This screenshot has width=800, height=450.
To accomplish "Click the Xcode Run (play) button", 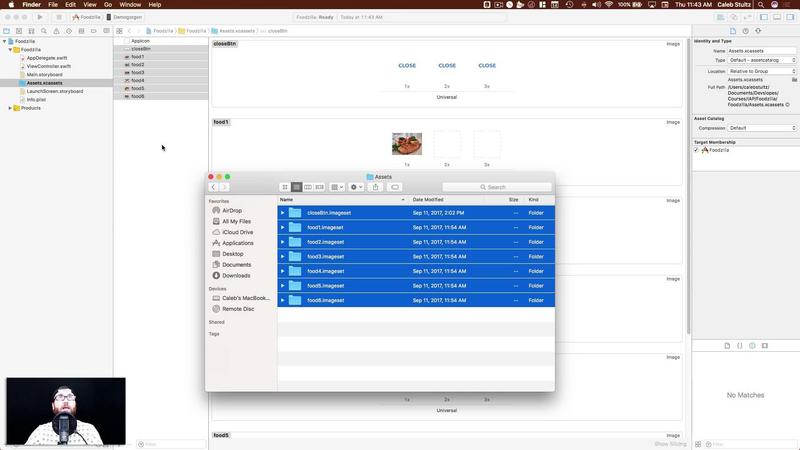I will (x=40, y=17).
